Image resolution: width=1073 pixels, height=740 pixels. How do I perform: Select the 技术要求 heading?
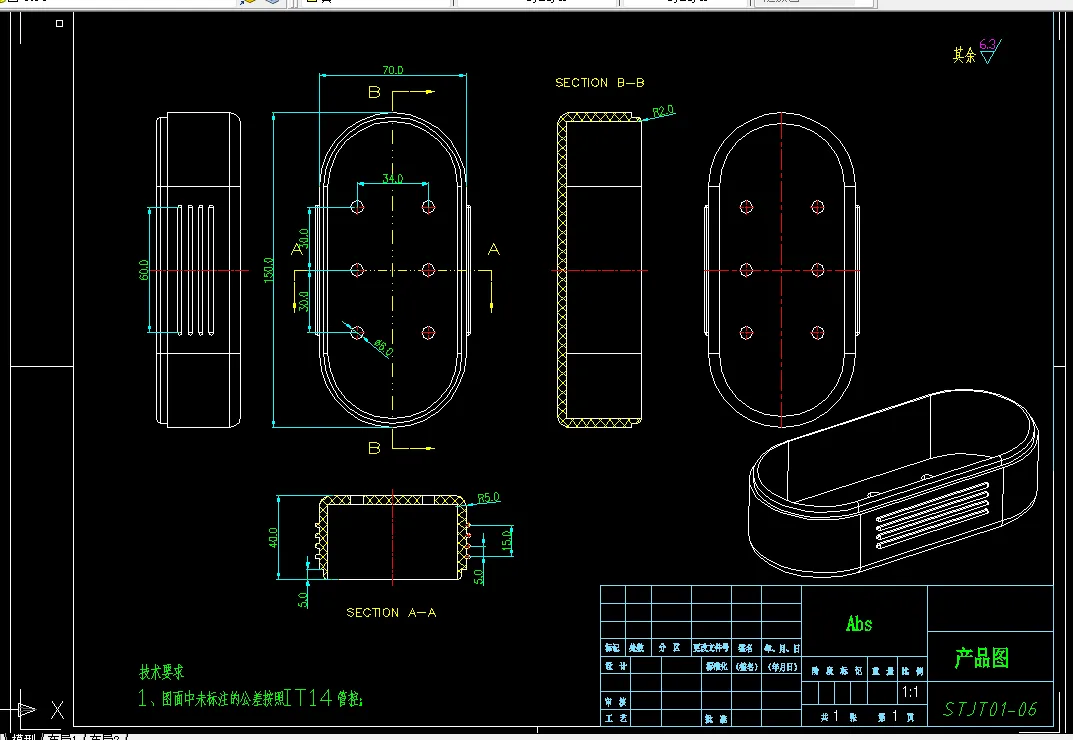point(161,672)
